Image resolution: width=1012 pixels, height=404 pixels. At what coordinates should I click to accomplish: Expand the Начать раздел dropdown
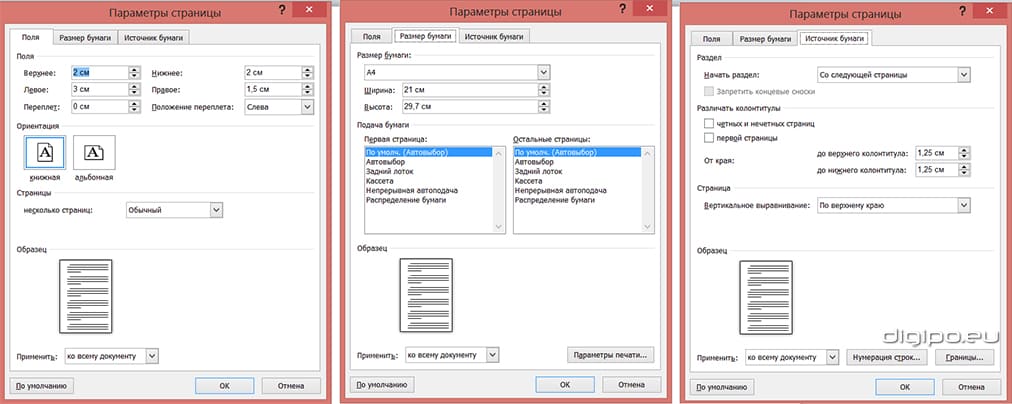(x=964, y=74)
